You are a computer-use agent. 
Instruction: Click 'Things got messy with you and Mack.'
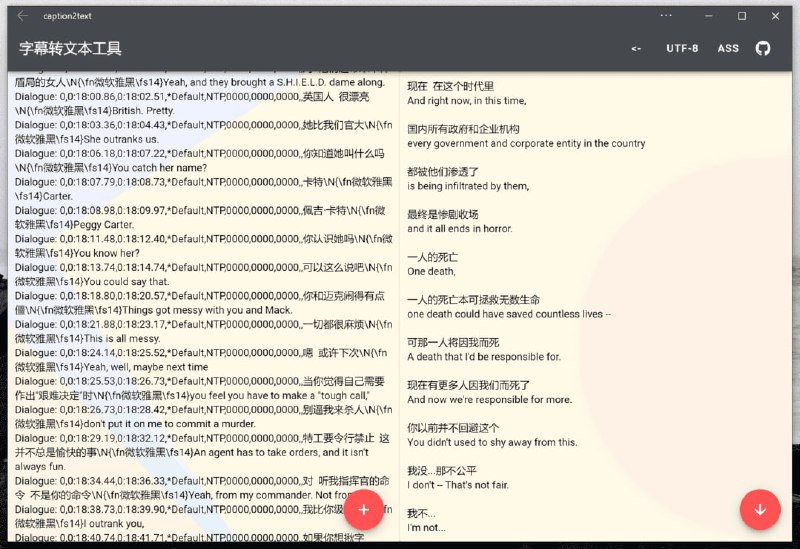[x=207, y=310]
